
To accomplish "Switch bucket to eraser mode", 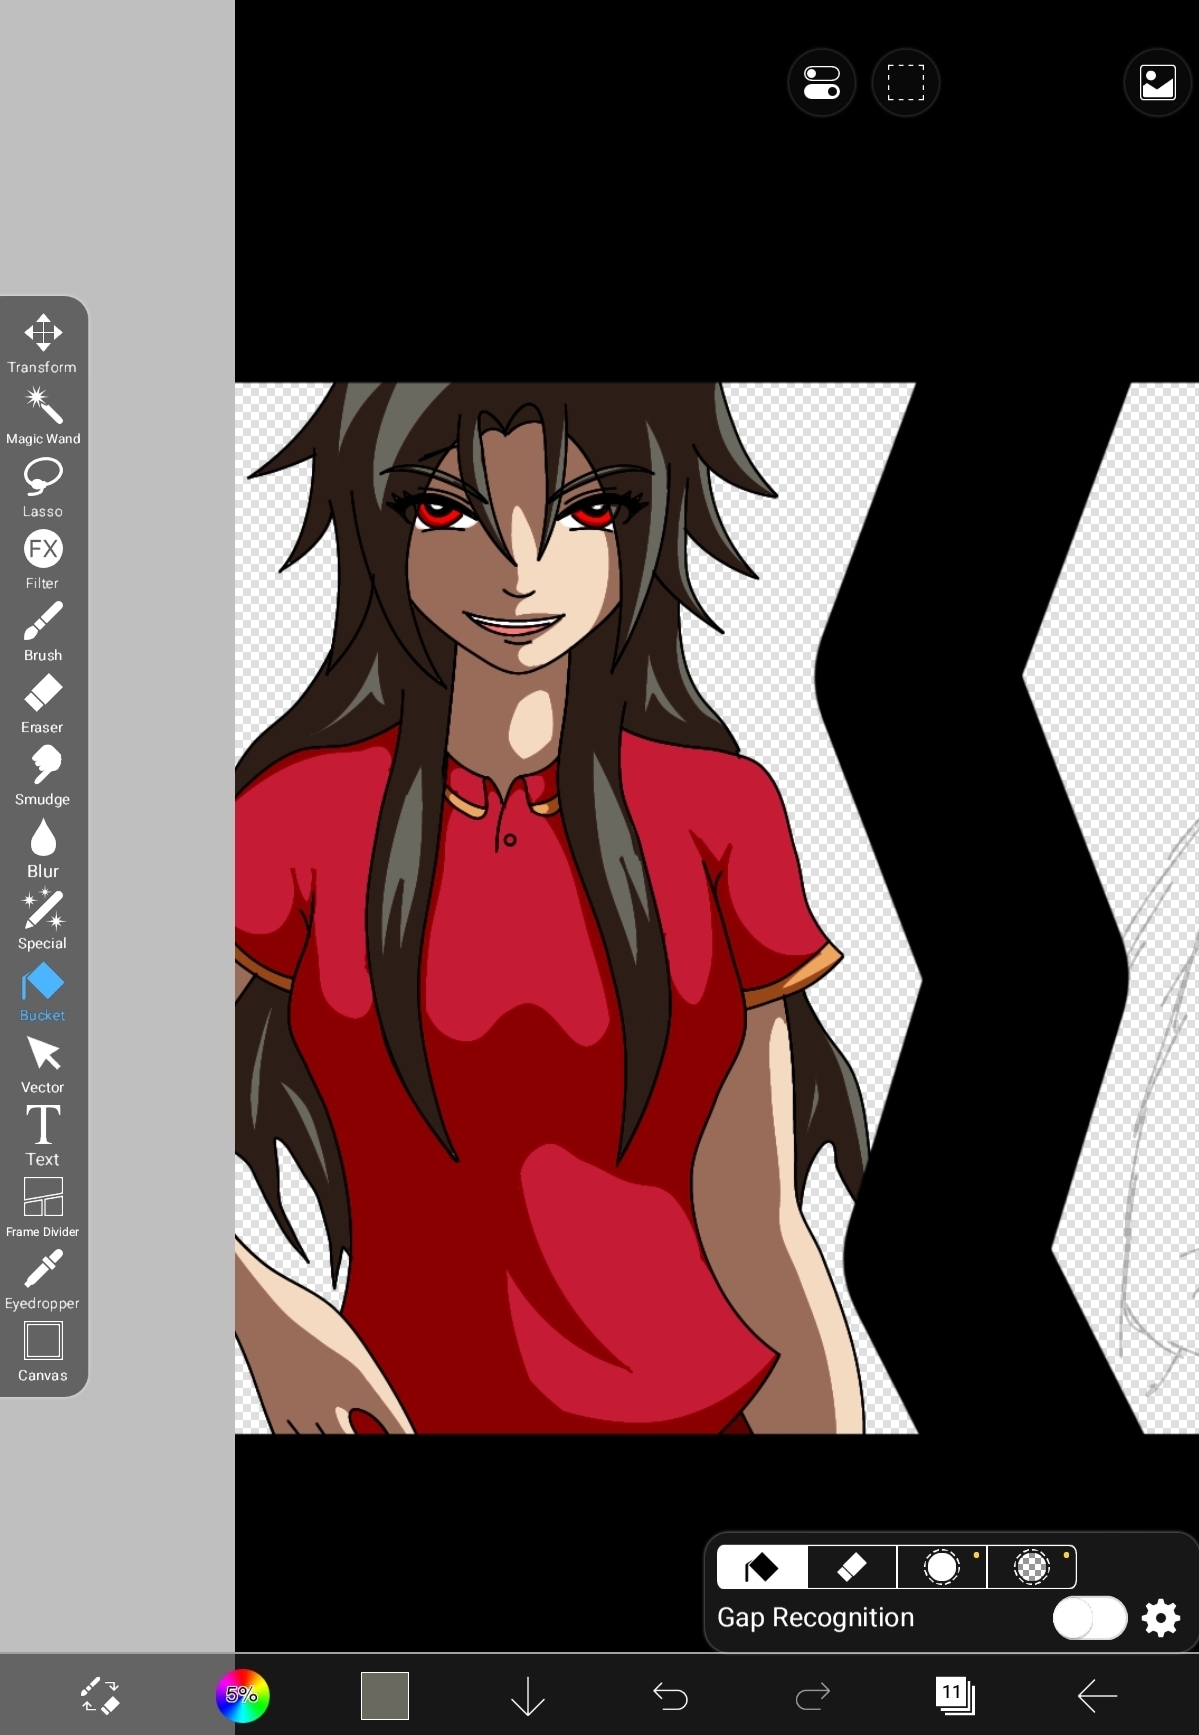I will tap(852, 1567).
